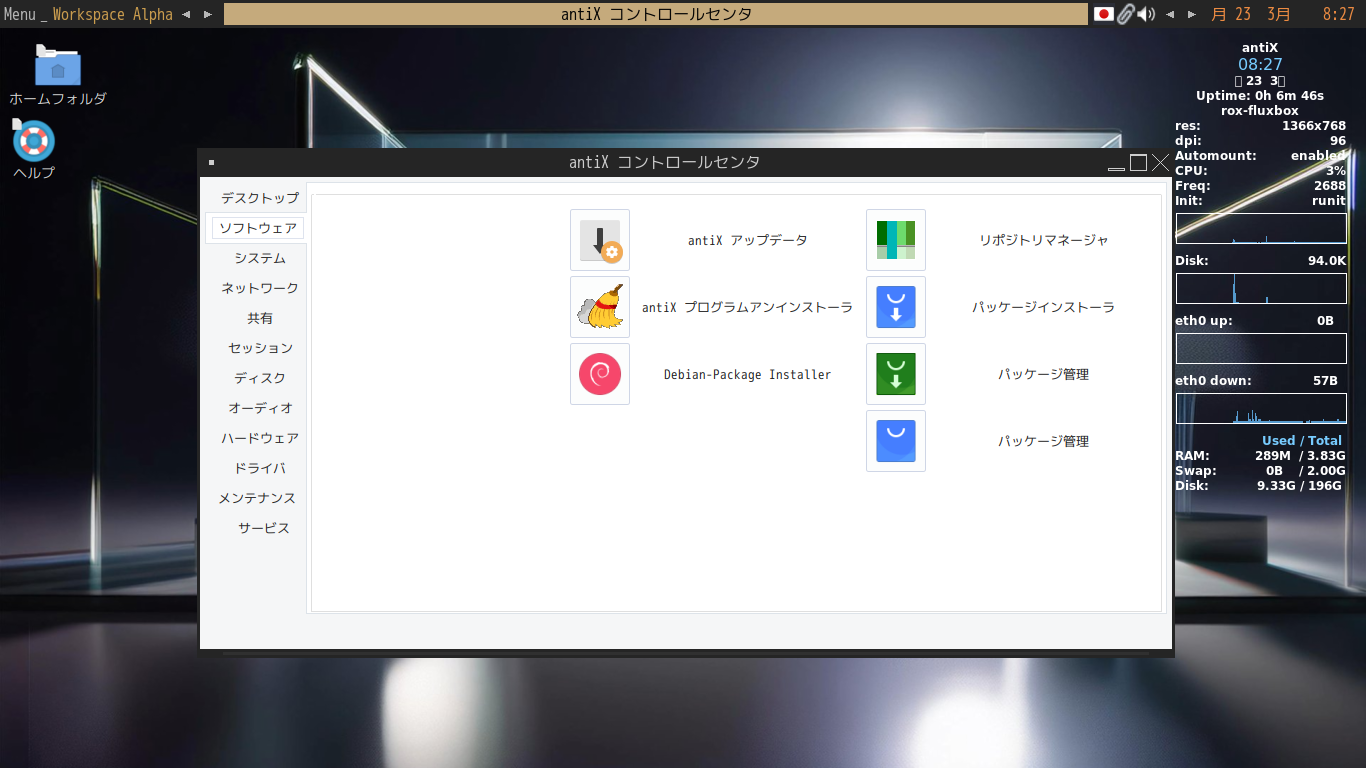Open the blue パッケージインストーラ icon

(895, 307)
